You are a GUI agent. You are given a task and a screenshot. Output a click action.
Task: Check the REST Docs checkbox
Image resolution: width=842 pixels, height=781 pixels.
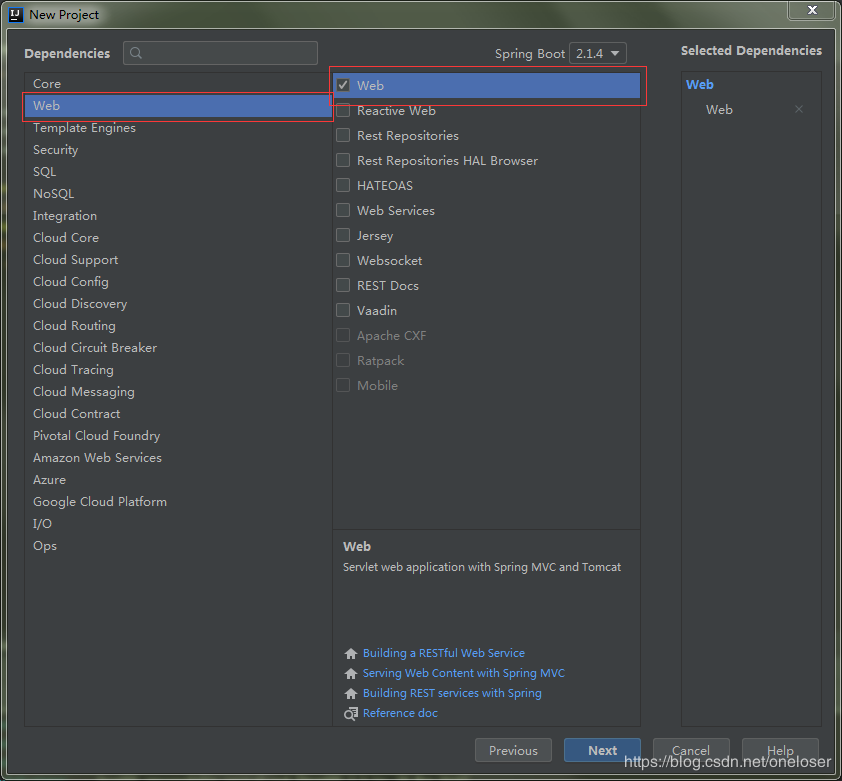(x=343, y=285)
